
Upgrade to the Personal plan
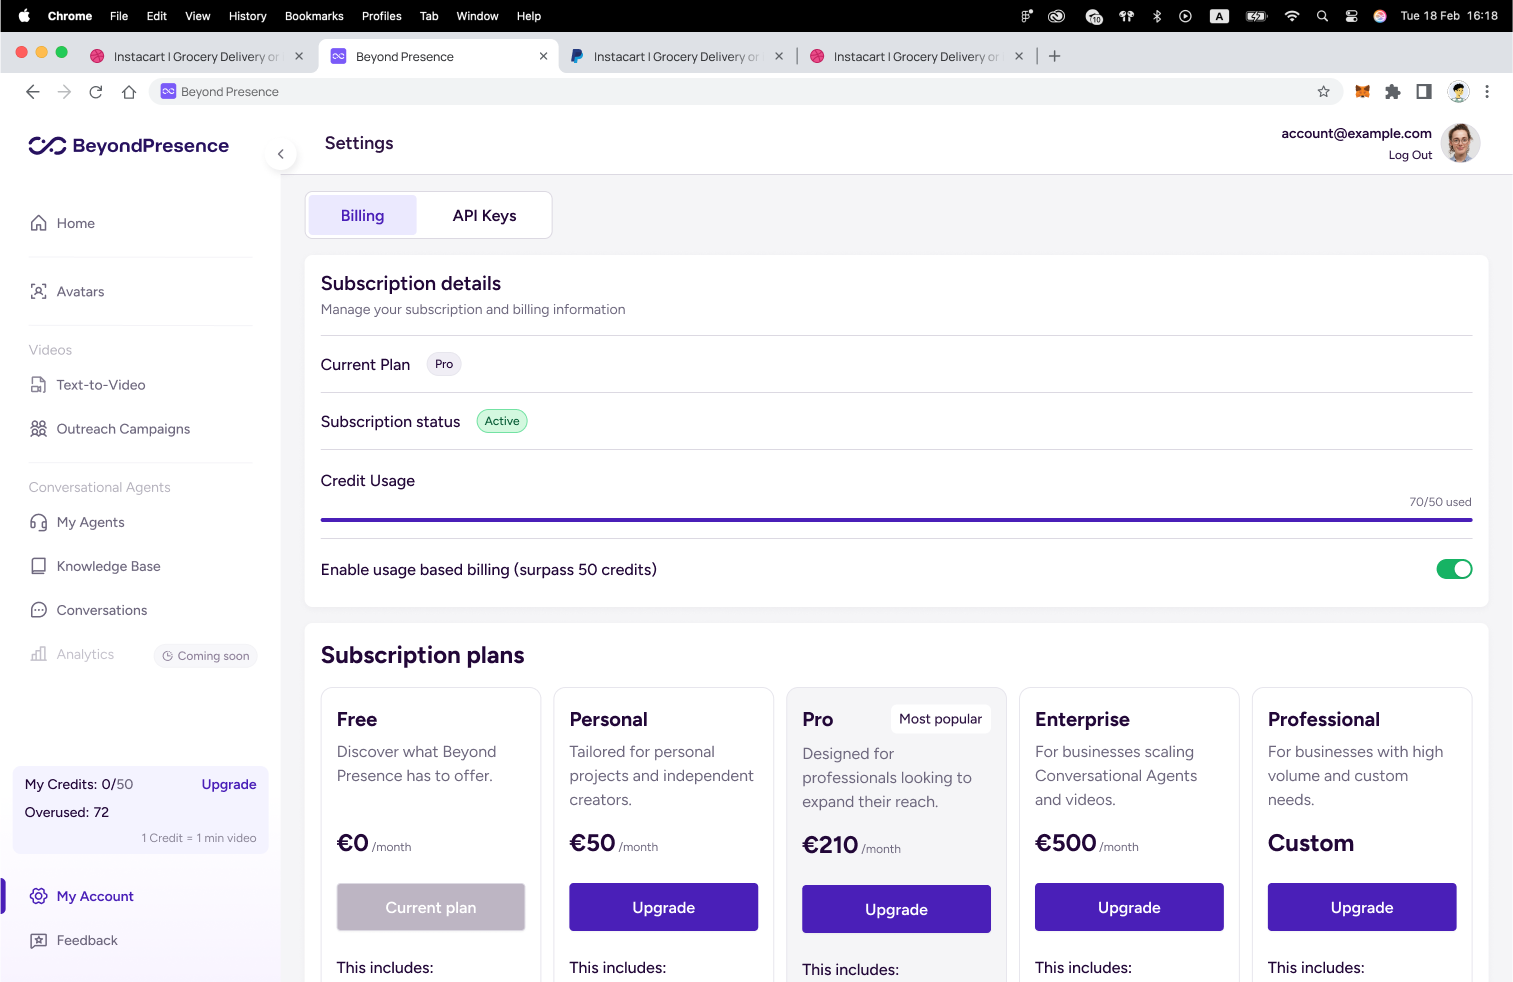663,907
